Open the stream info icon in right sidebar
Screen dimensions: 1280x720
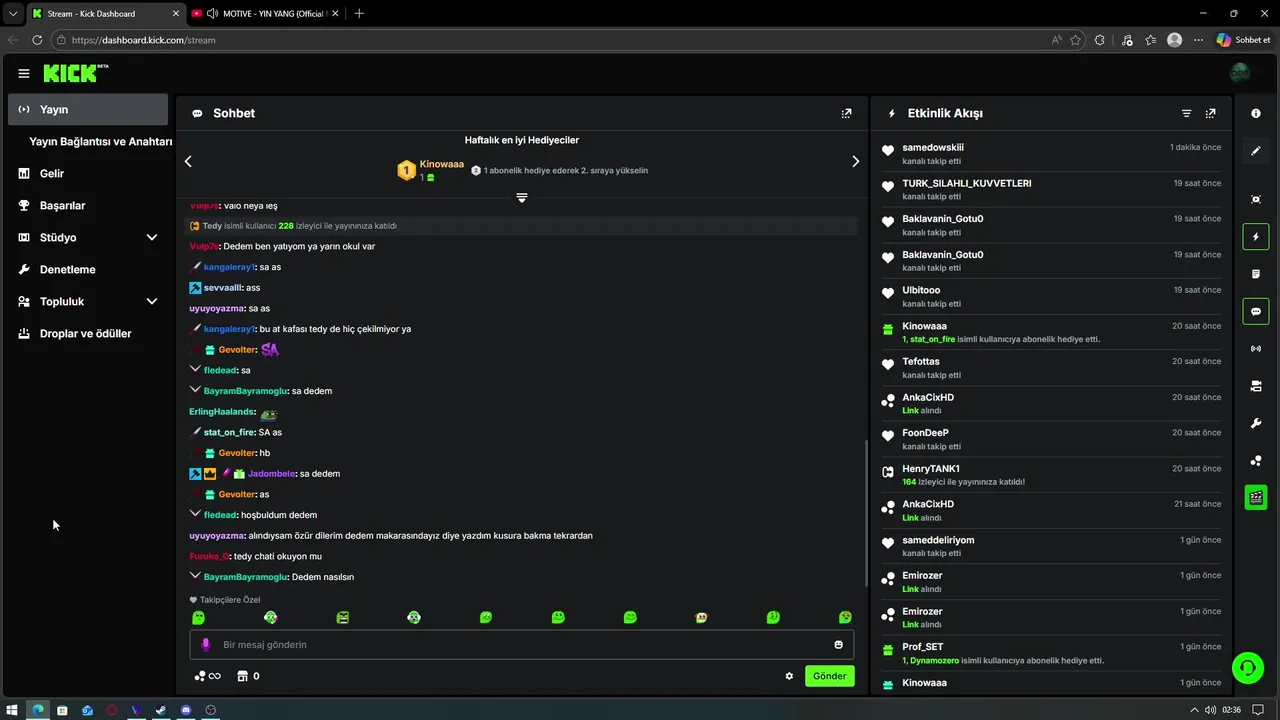coord(1256,113)
